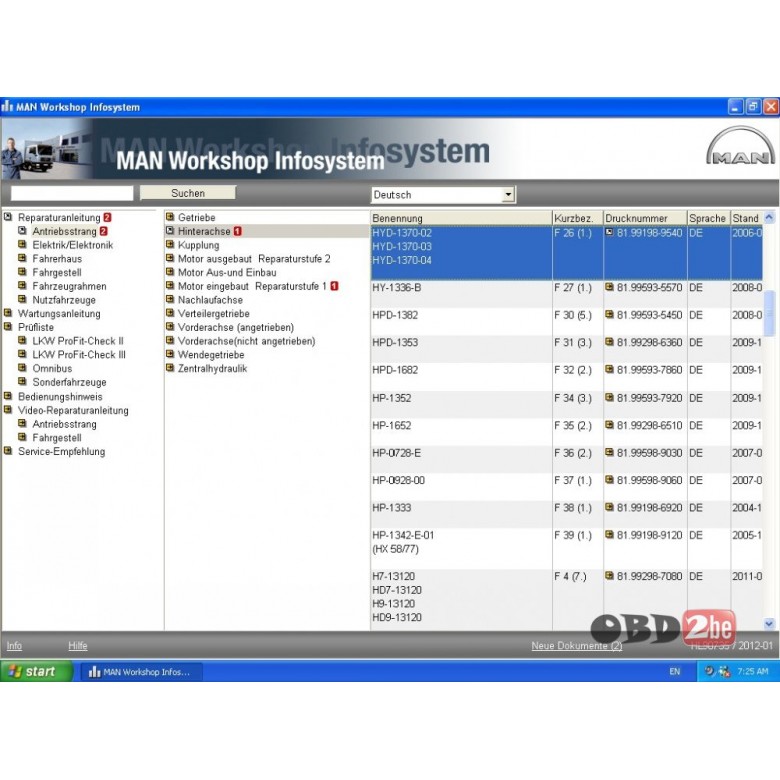Viewport: 780px width, 780px height.
Task: Click the Windows start button
Action: click(36, 671)
